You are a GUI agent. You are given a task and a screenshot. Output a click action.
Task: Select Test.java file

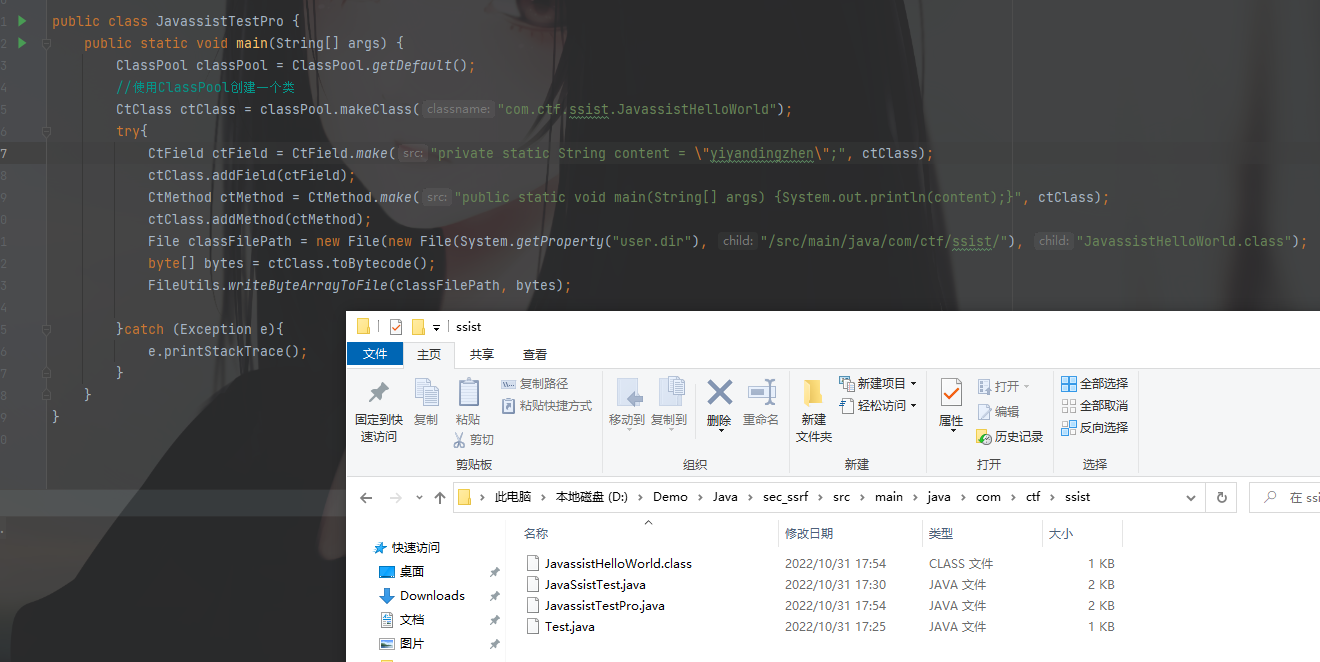tap(569, 626)
